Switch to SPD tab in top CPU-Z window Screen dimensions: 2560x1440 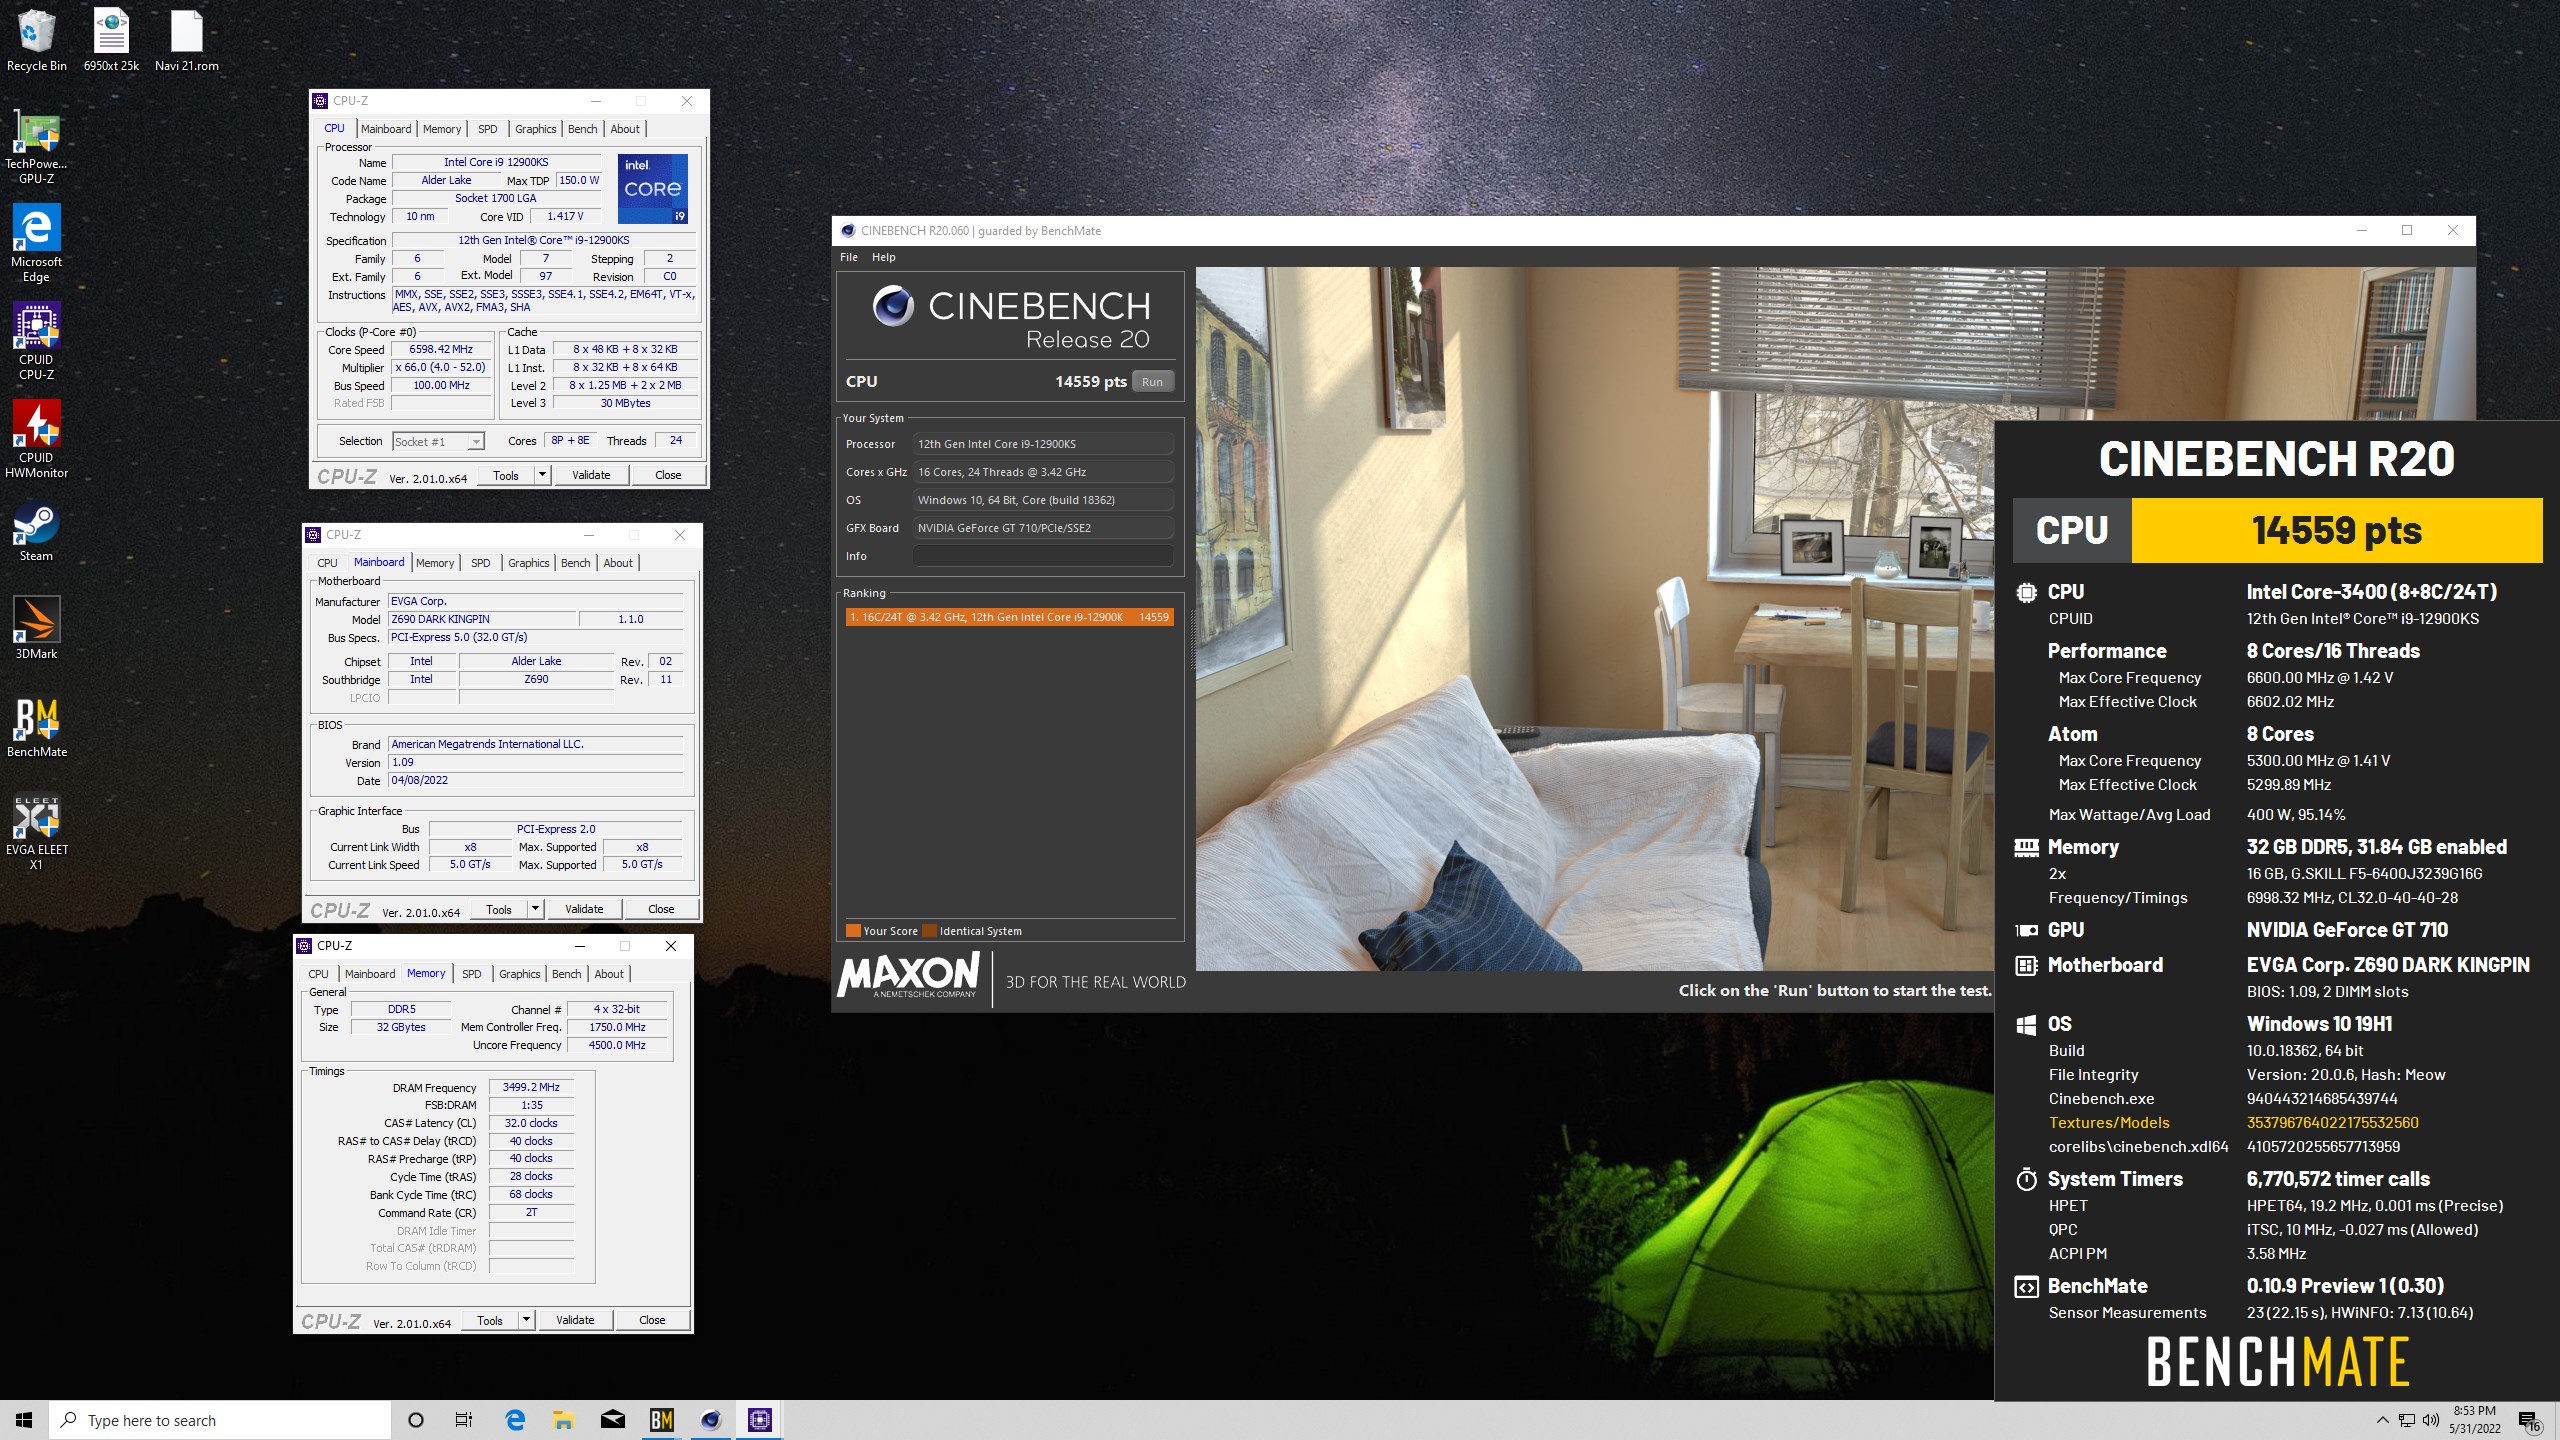(487, 129)
